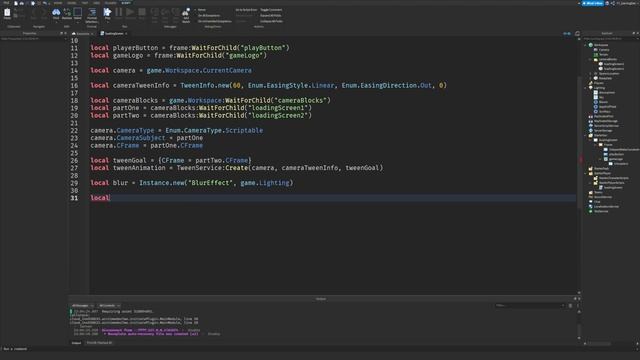The width and height of the screenshot is (640, 360).
Task: Click the Workspace globe icon in Explorer
Action: pyautogui.click(x=591, y=45)
